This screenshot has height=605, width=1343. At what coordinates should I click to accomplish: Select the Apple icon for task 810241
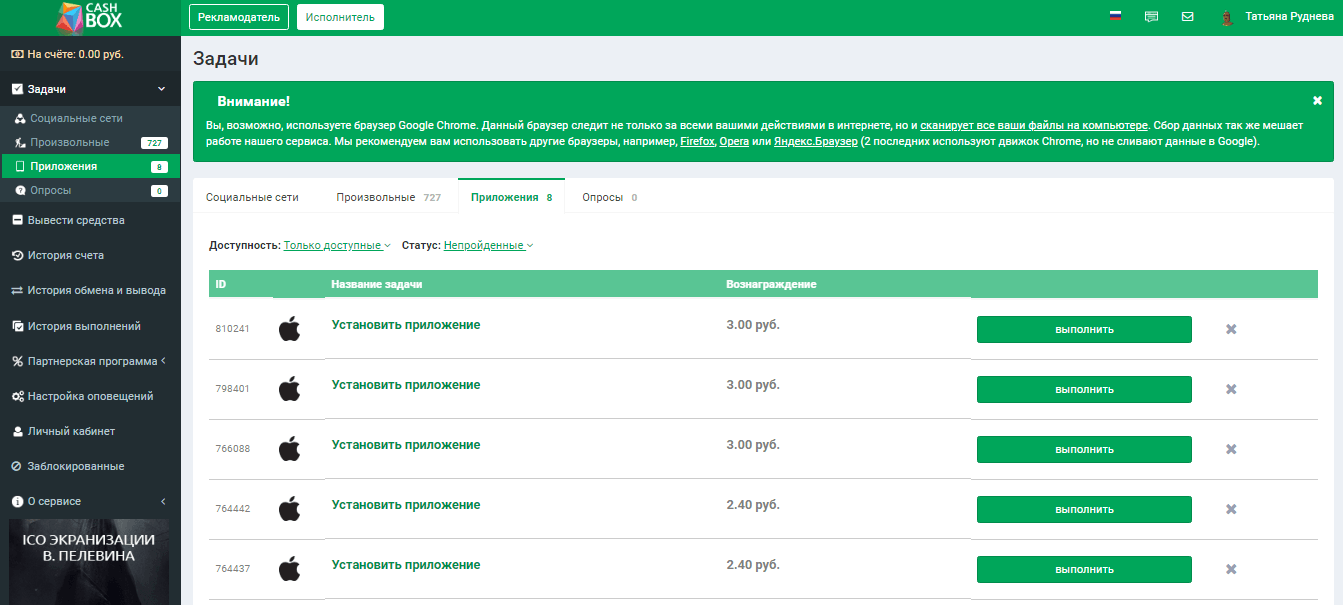click(x=290, y=327)
